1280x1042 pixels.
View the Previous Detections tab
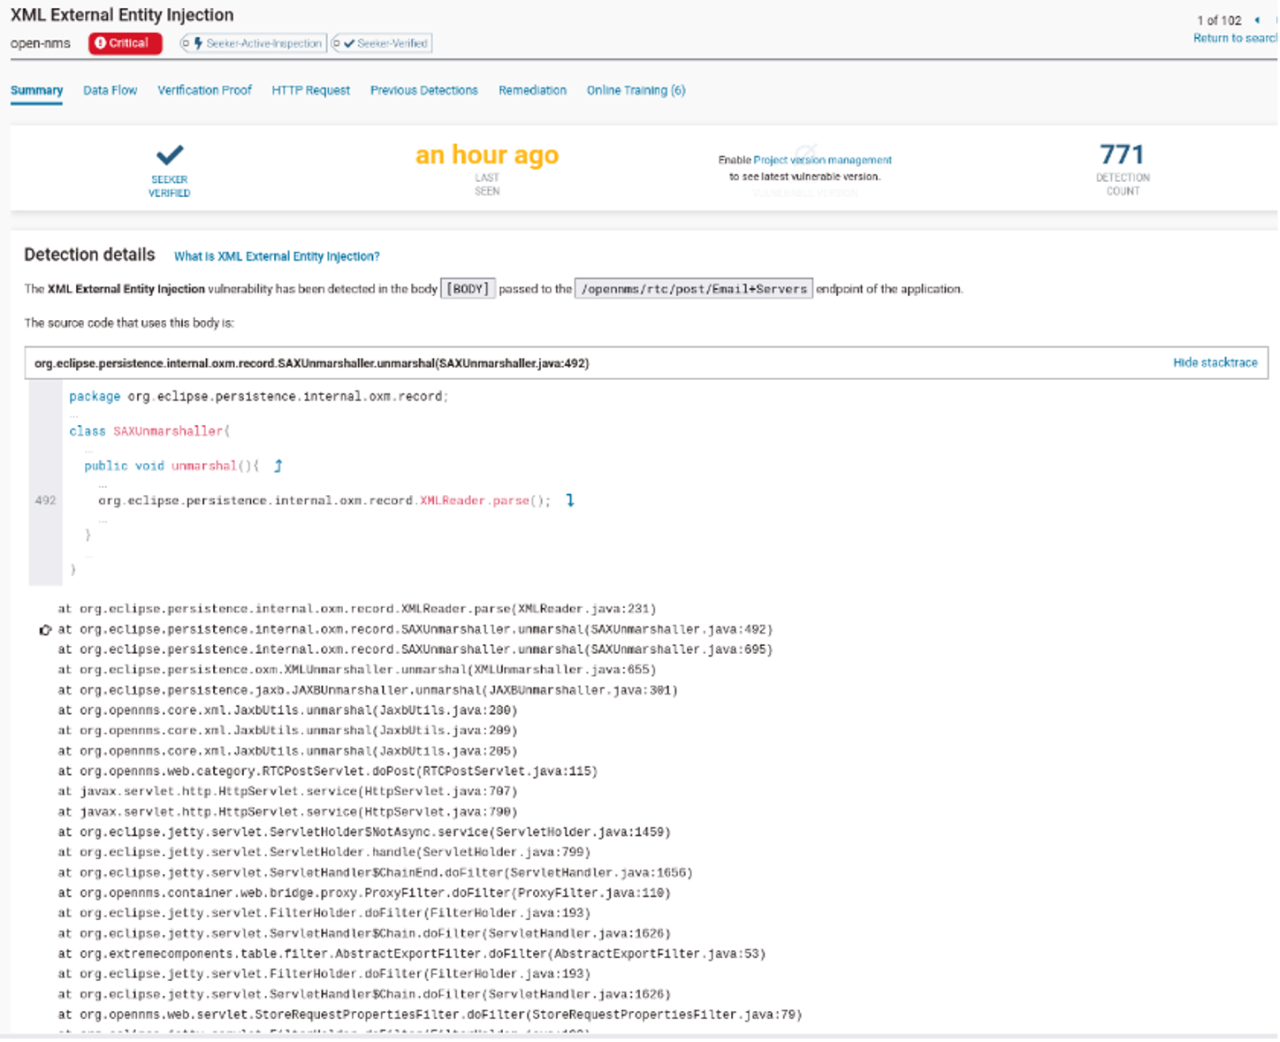[x=424, y=91]
